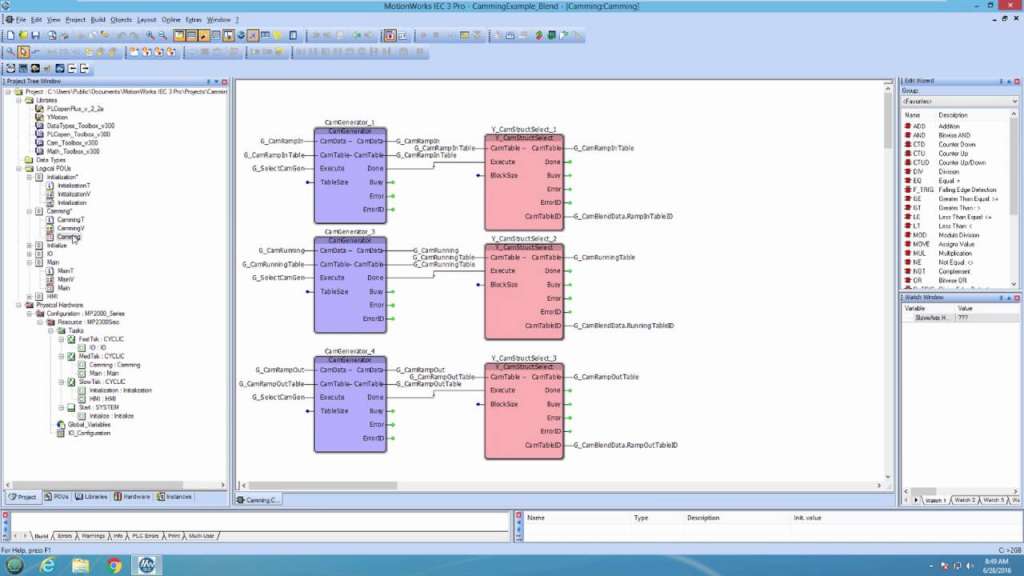The width and height of the screenshot is (1024, 576).
Task: Select Resource MP2300Siec in tree
Action: [x=88, y=322]
